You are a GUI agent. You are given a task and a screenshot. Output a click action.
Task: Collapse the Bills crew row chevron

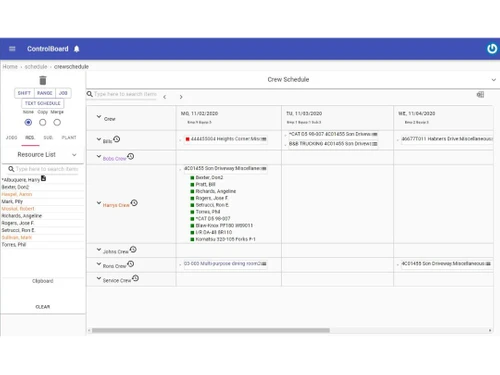pos(99,139)
